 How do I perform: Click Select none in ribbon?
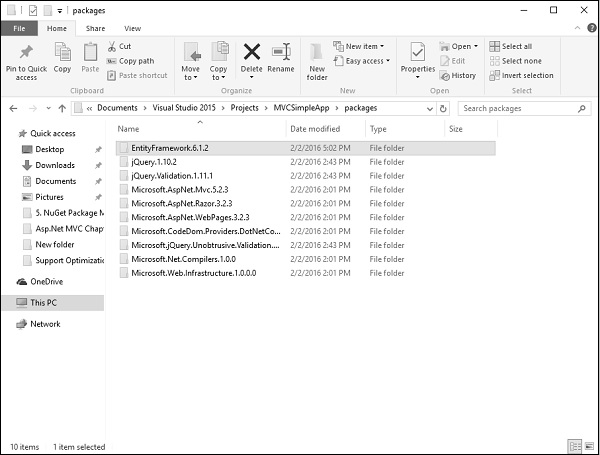point(515,61)
